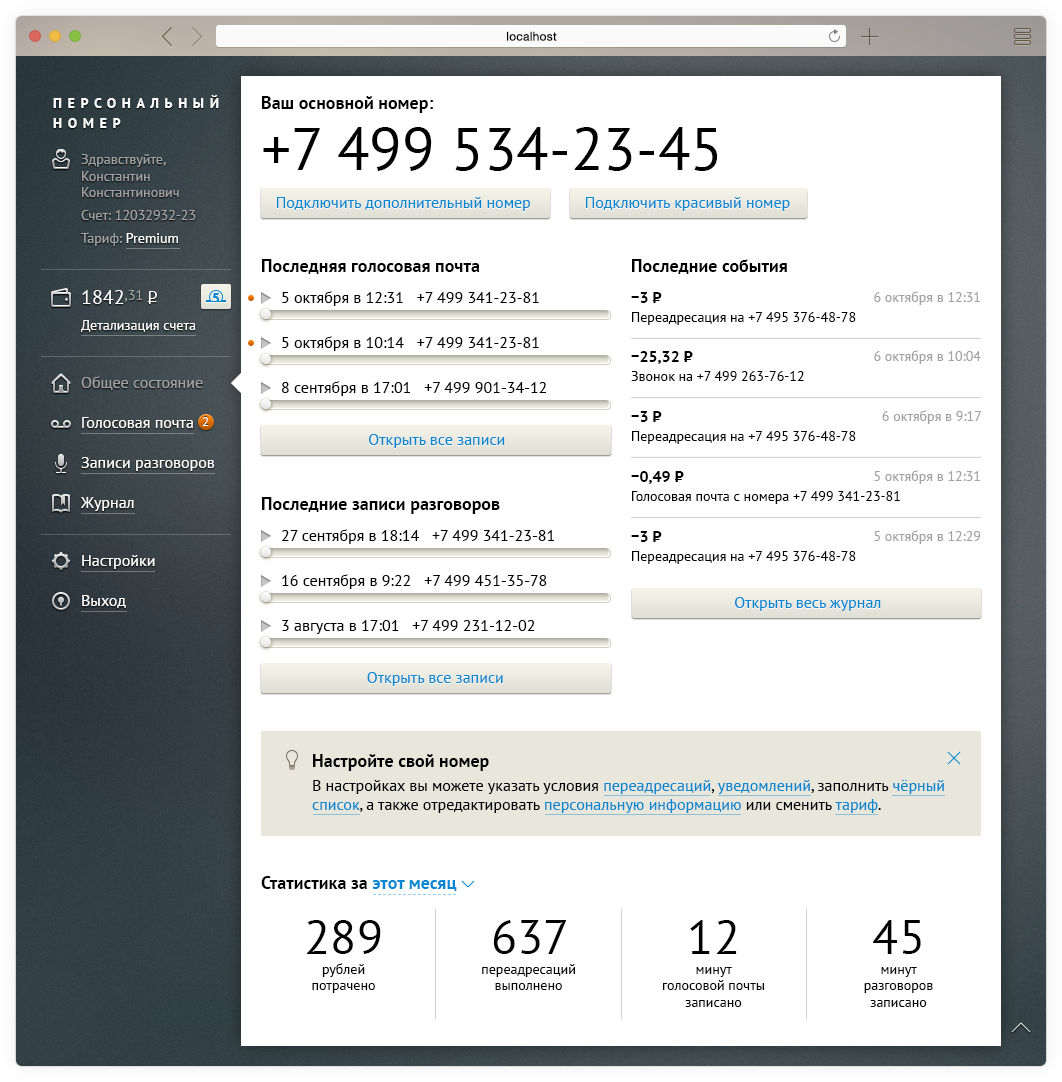Click the −25,32 ₽ event entry
The width and height of the screenshot is (1062, 1082).
806,366
